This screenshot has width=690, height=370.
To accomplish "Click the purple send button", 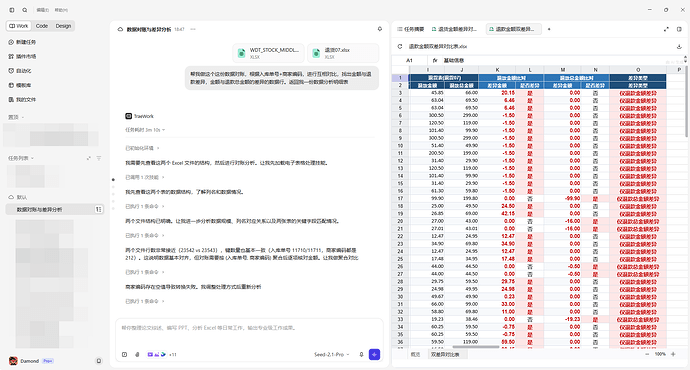I will 374,354.
